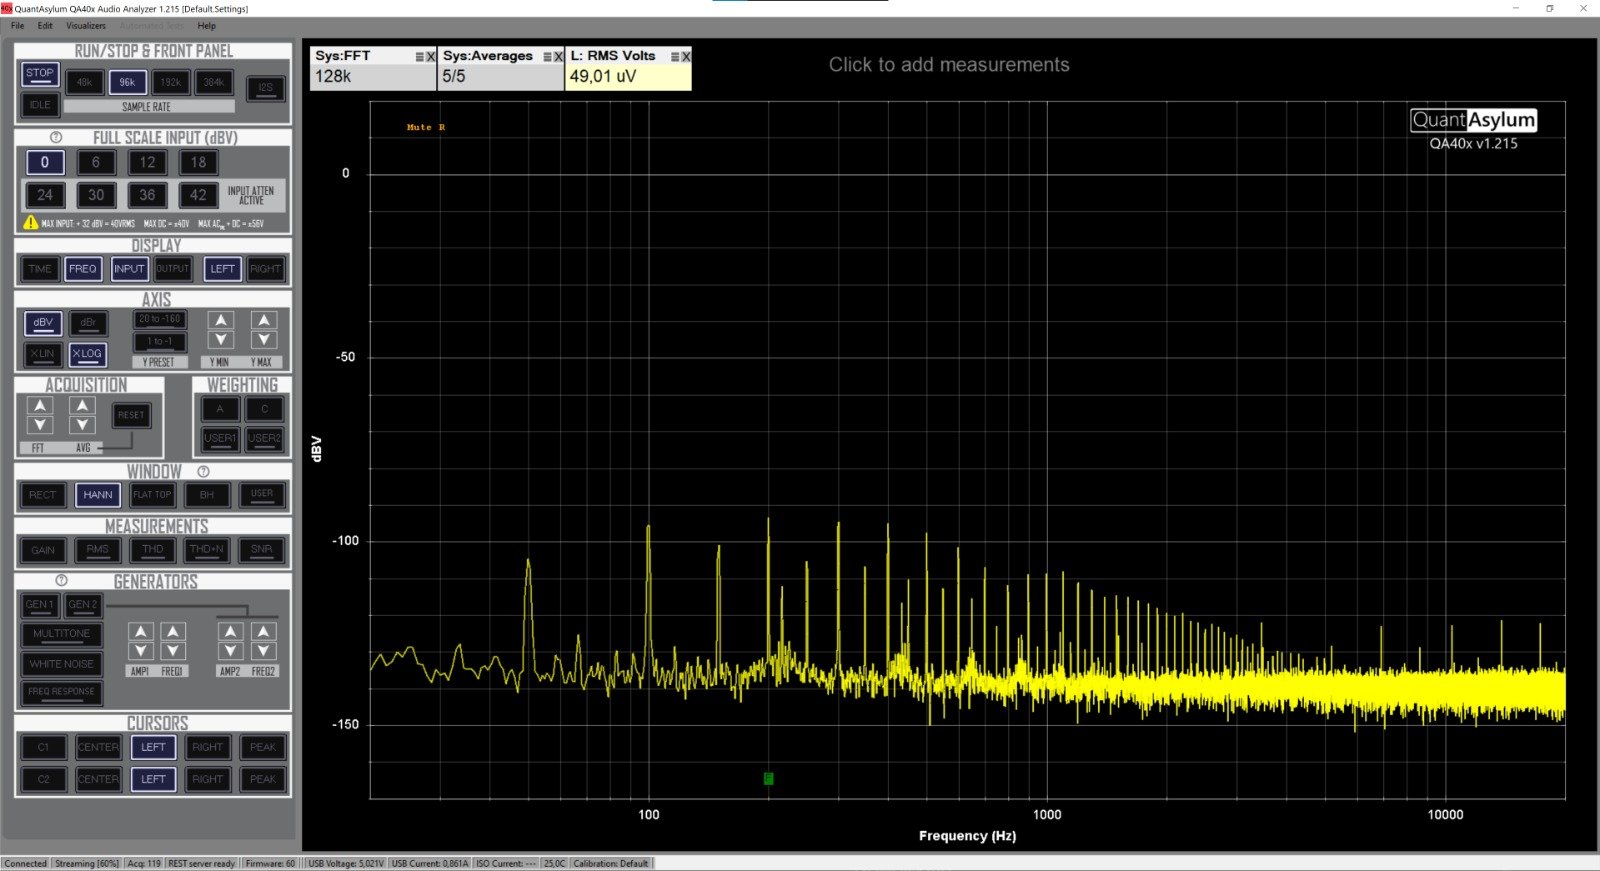This screenshot has height=871, width=1600.
Task: Enable cursor C1
Action: pos(43,747)
